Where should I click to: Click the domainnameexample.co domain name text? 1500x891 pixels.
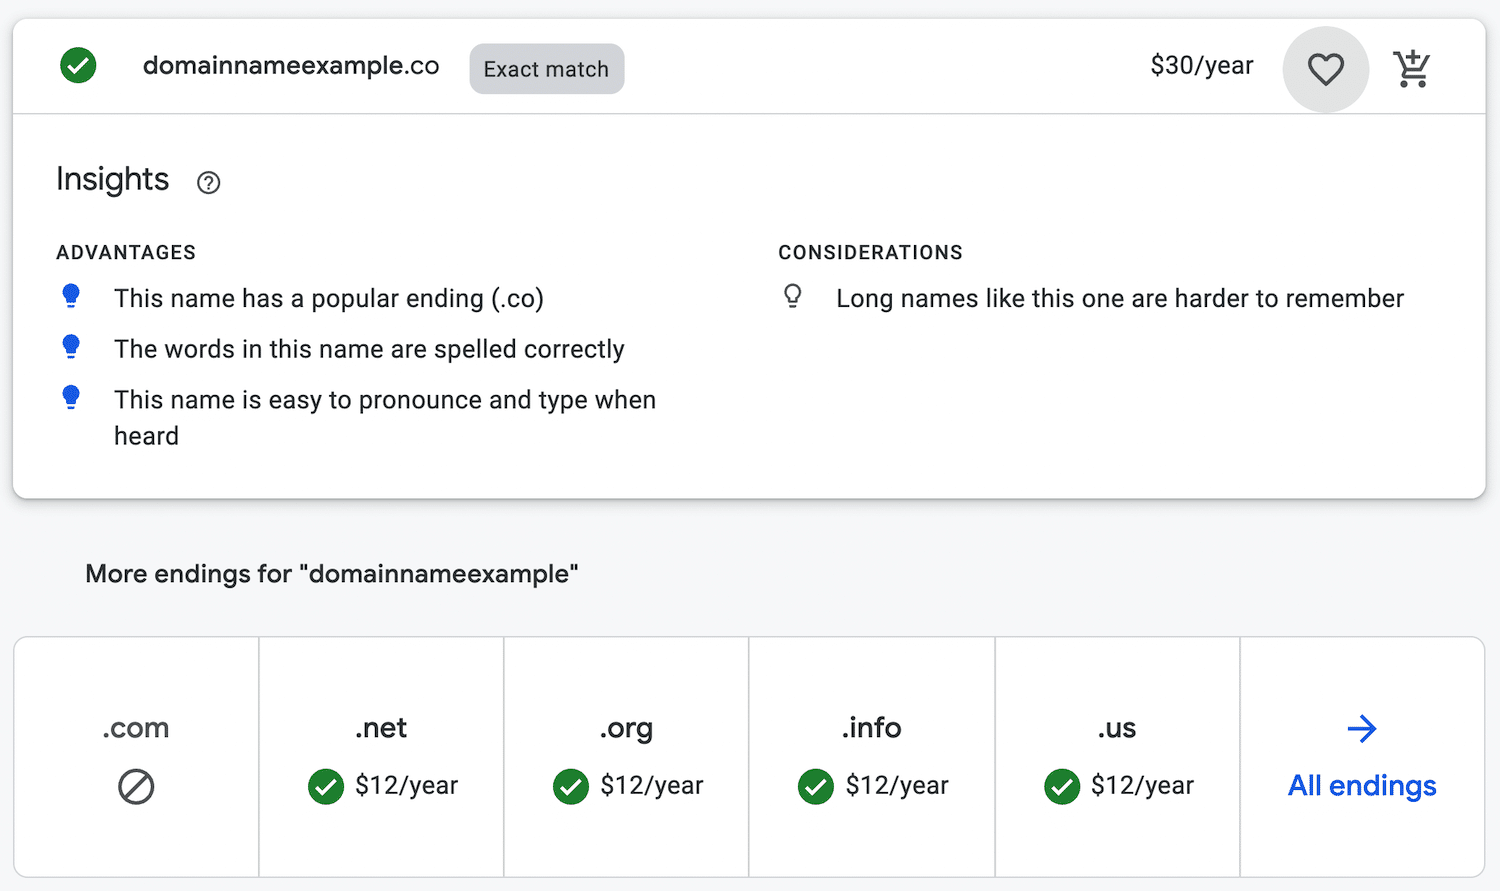(291, 66)
